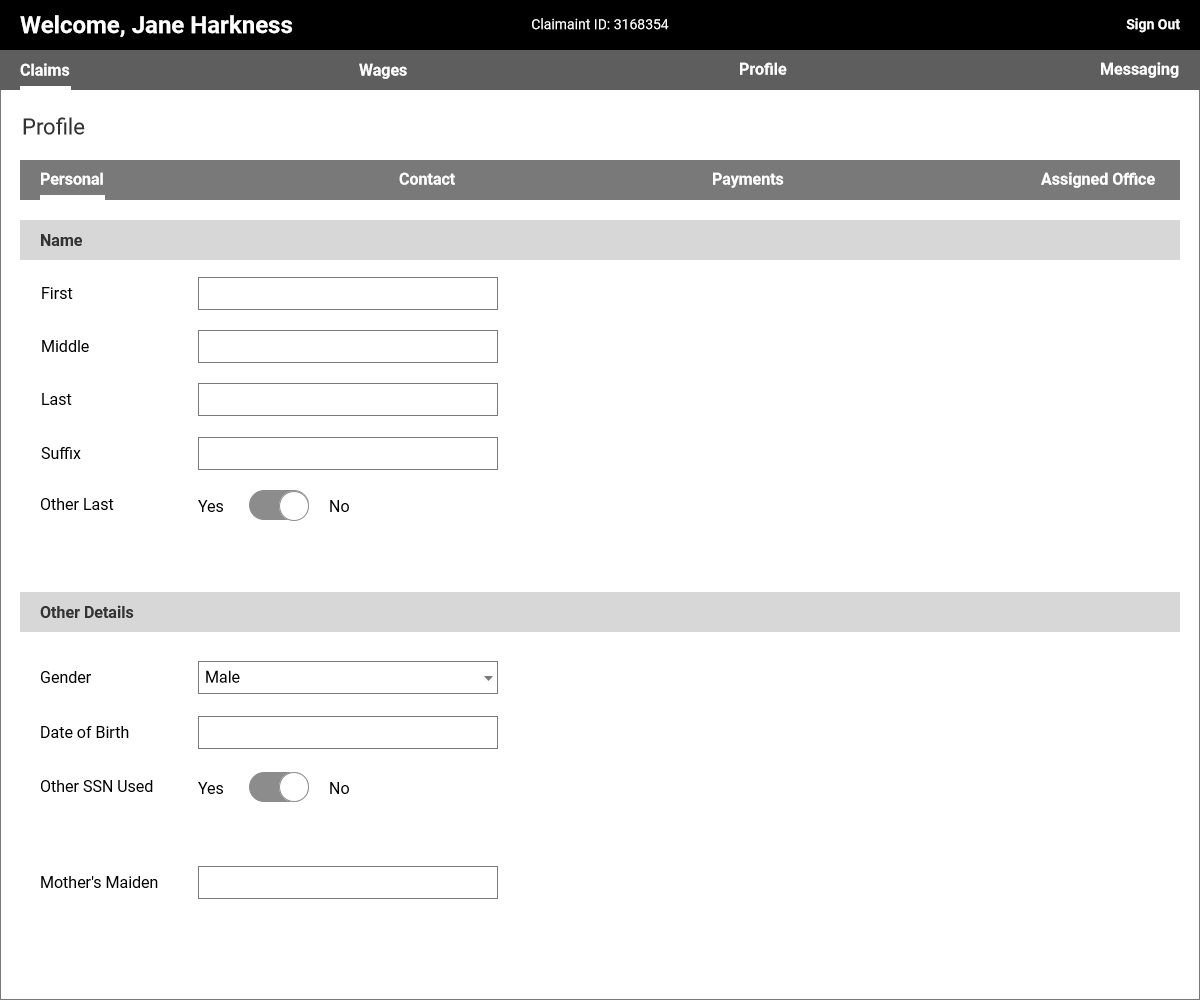View the Assigned Office sub-tab
The width and height of the screenshot is (1200, 1000).
1097,180
